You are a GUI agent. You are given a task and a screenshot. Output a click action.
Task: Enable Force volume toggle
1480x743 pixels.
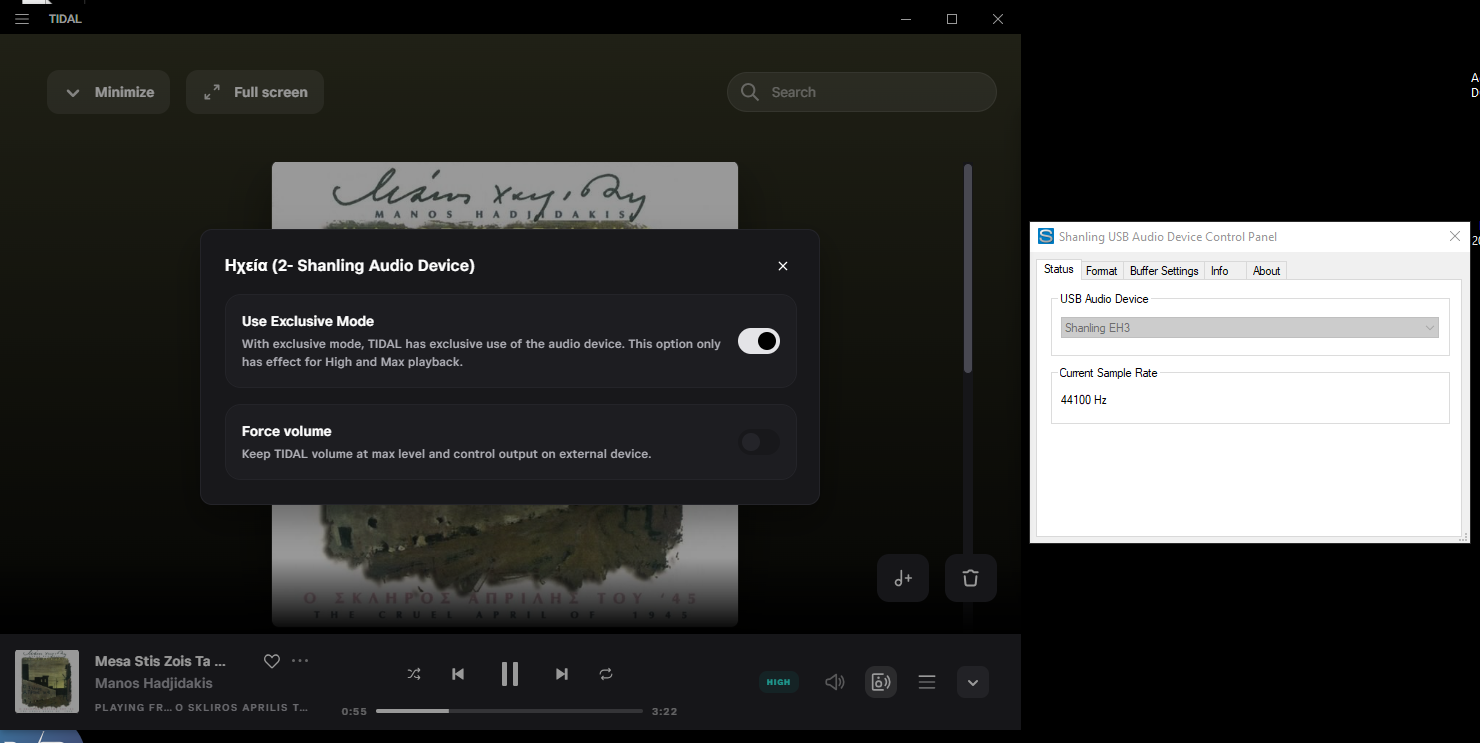pyautogui.click(x=759, y=442)
